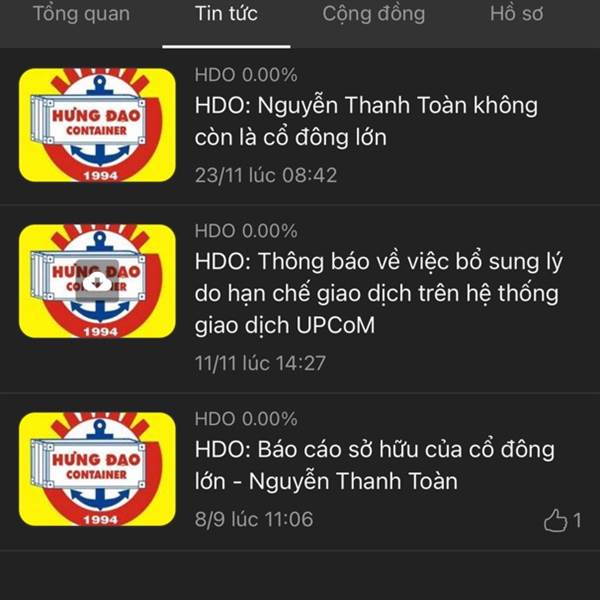Click the 11/11 lúc 14:27 timestamp
Image resolution: width=600 pixels, height=600 pixels.
[x=260, y=363]
